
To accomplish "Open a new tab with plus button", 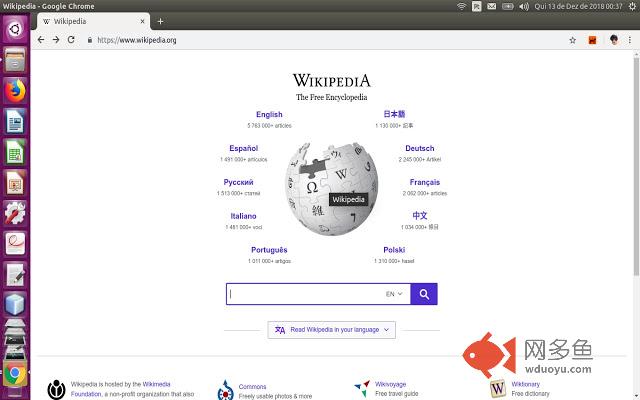I will [x=160, y=21].
